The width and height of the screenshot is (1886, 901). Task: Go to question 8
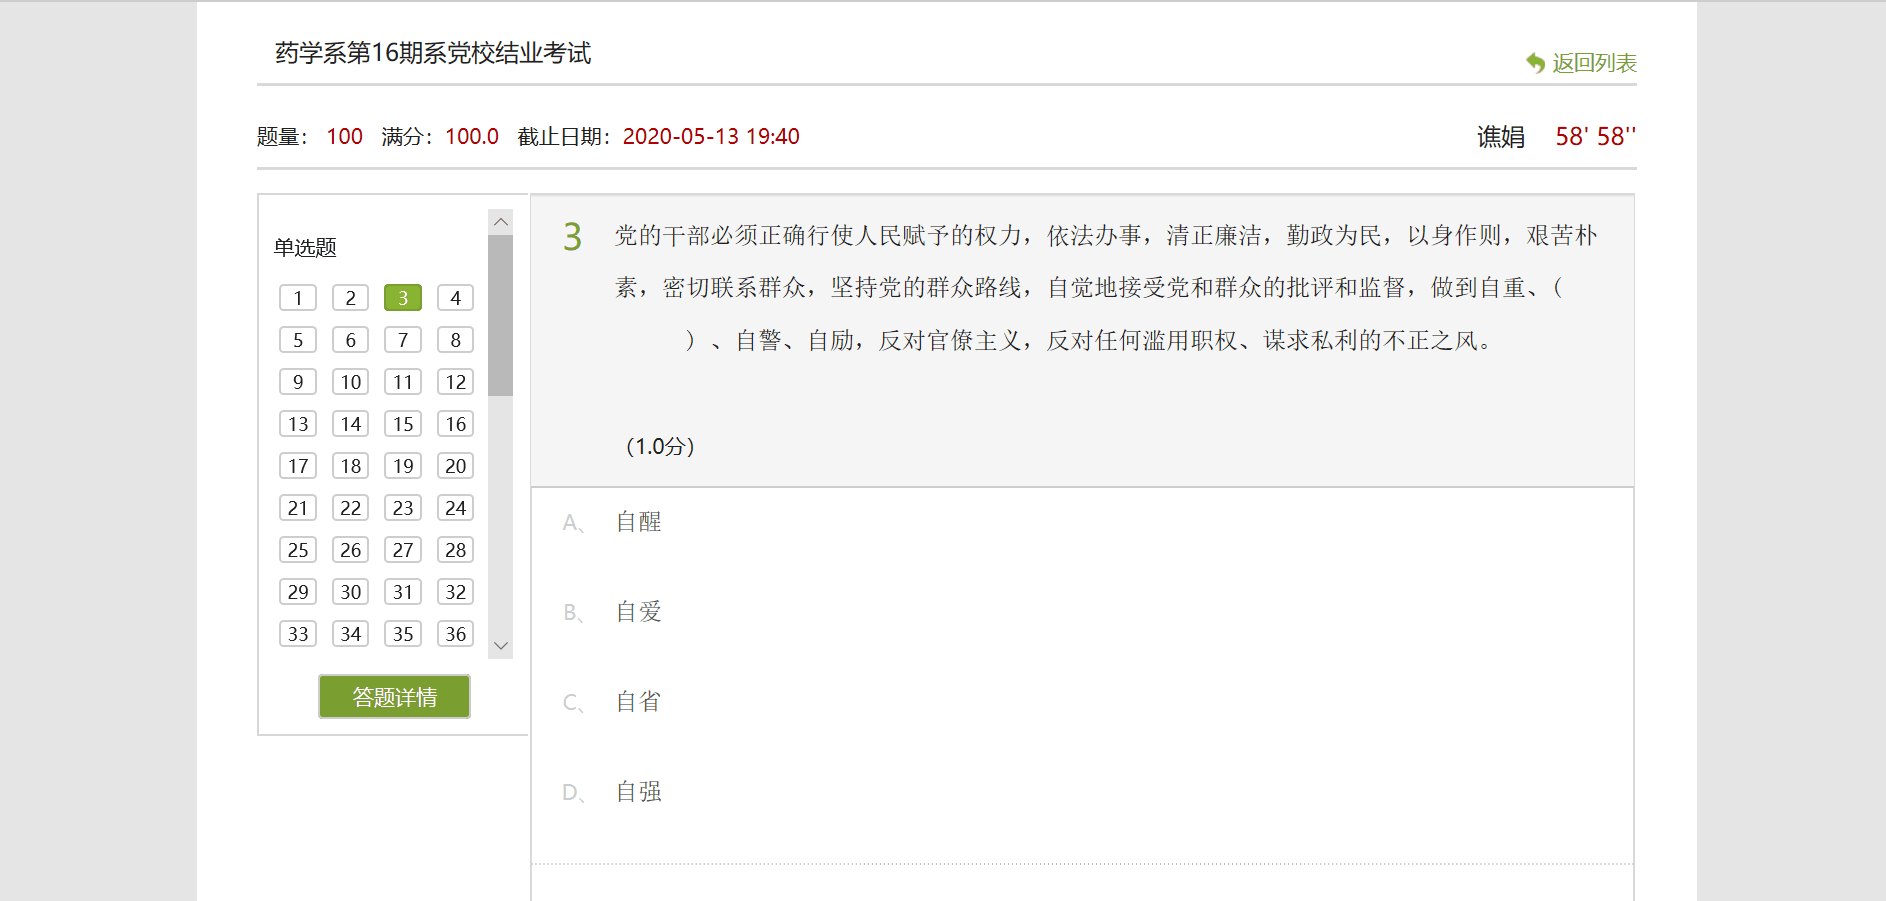click(x=455, y=340)
